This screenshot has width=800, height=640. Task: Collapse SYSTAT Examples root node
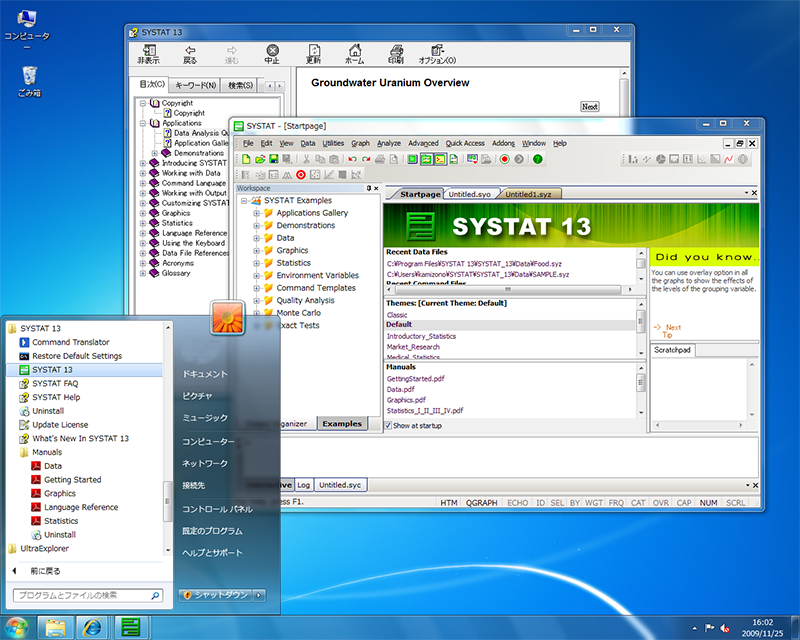pos(244,201)
